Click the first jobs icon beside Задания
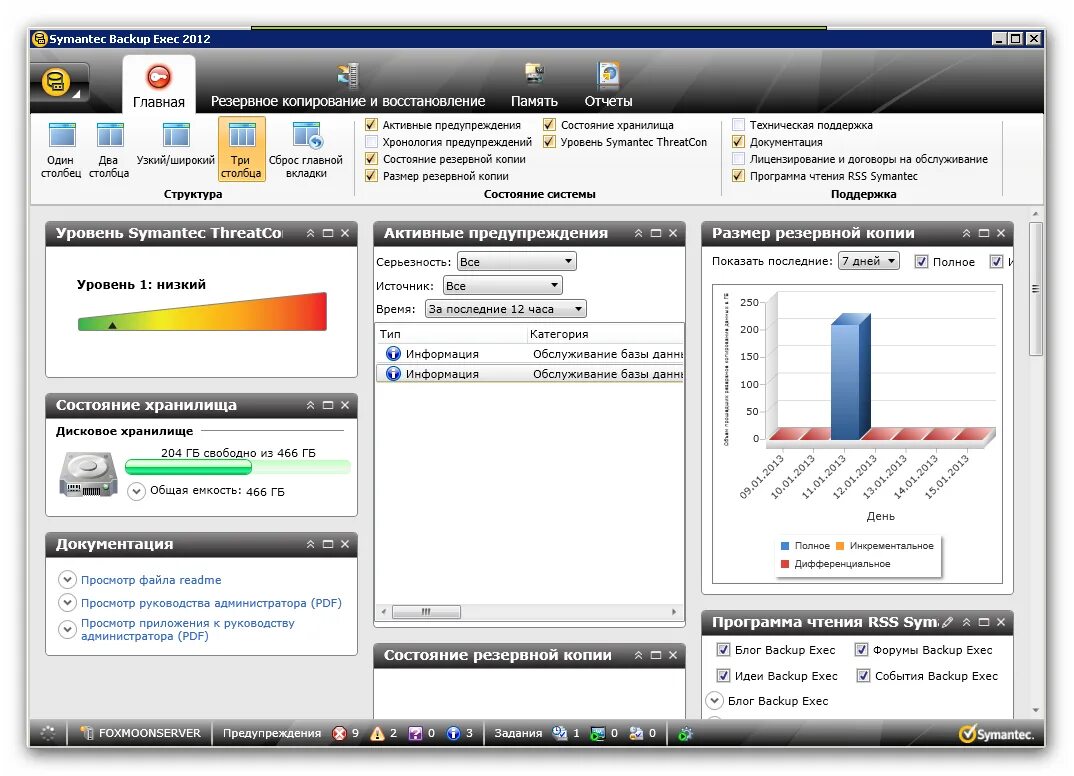The width and height of the screenshot is (1074, 776). coord(560,734)
